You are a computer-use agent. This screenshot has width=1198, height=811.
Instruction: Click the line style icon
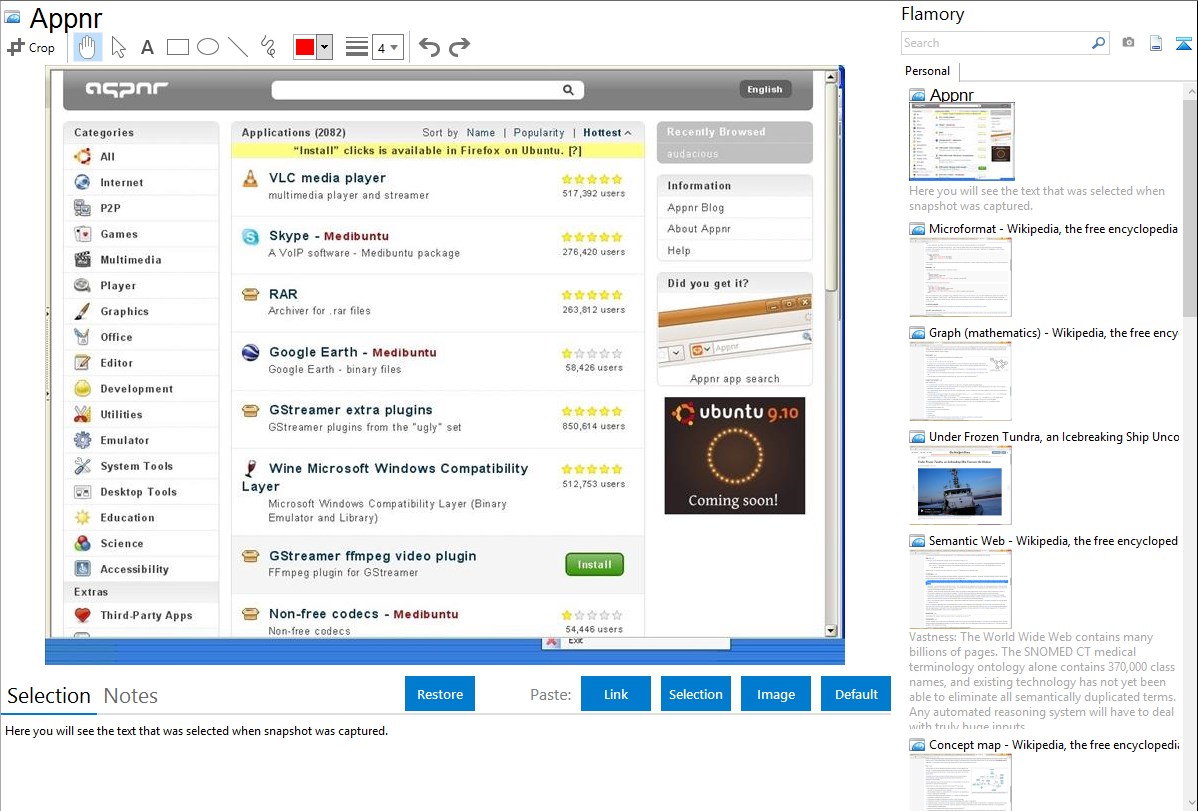pos(357,47)
